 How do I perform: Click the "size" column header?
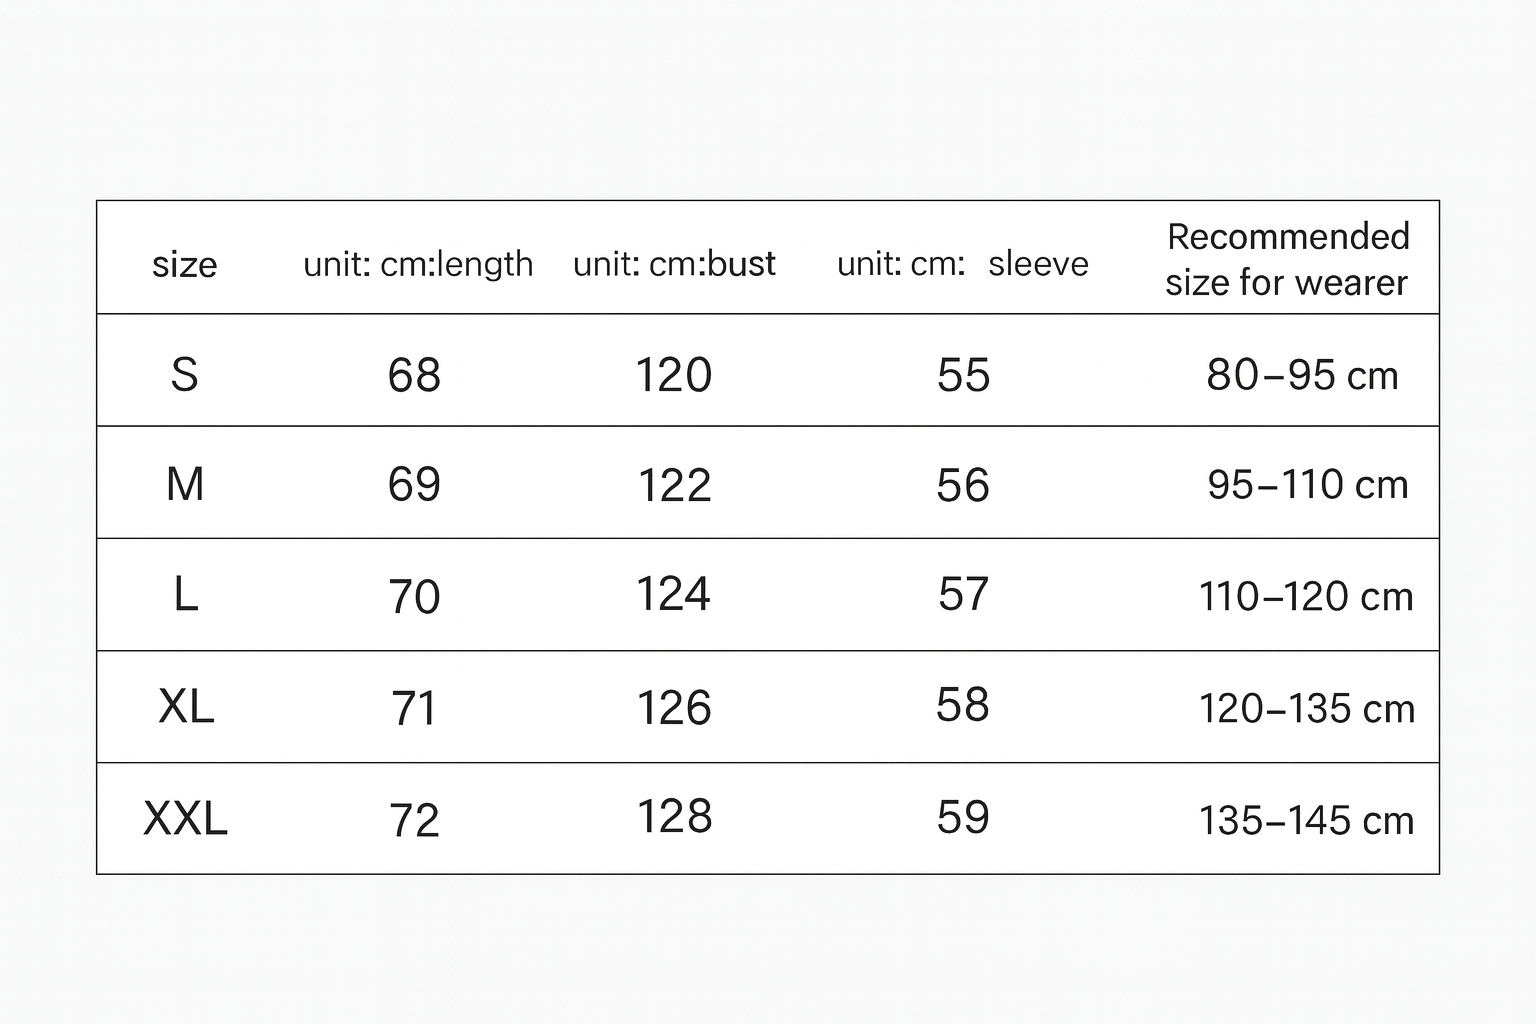184,264
